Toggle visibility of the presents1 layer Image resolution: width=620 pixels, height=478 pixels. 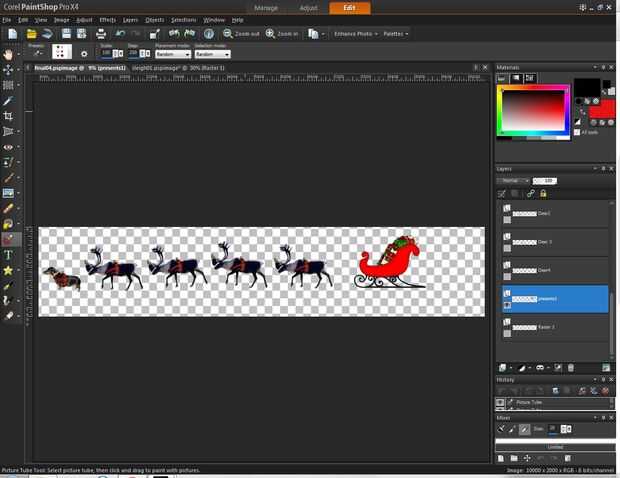click(x=507, y=305)
